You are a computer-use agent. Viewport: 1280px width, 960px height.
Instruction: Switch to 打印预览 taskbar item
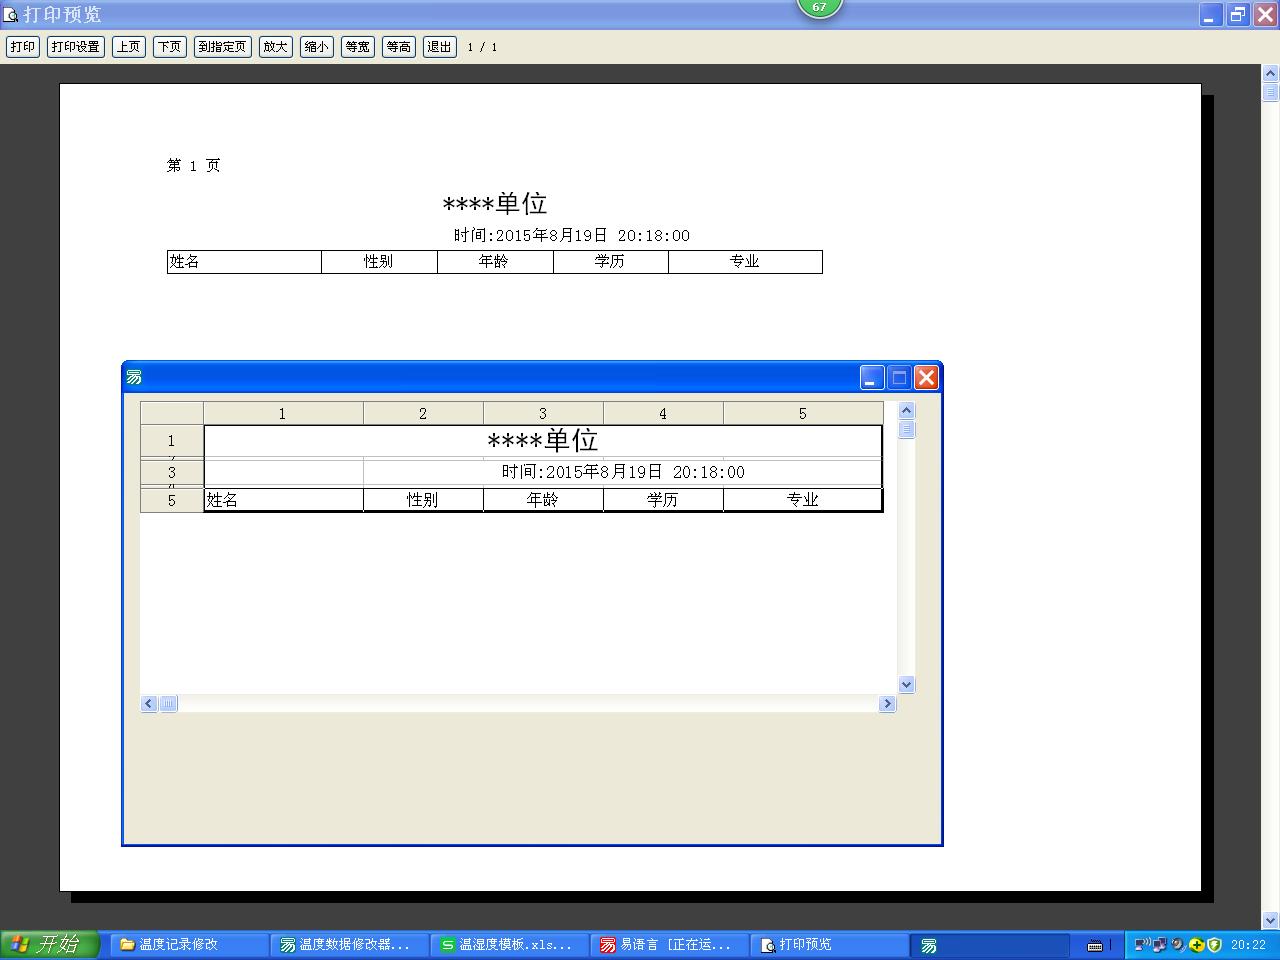pos(829,945)
